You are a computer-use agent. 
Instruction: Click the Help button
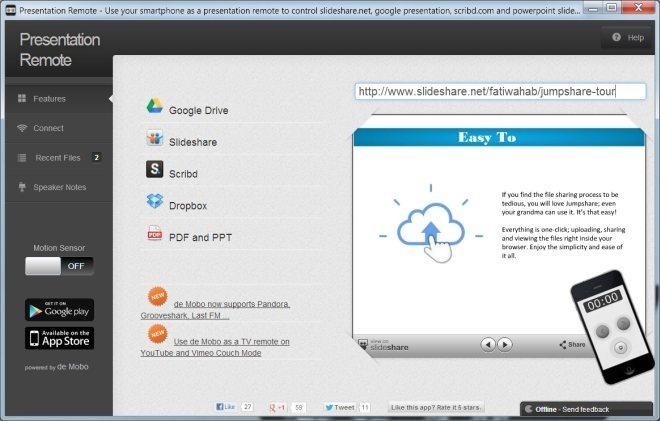pos(625,37)
